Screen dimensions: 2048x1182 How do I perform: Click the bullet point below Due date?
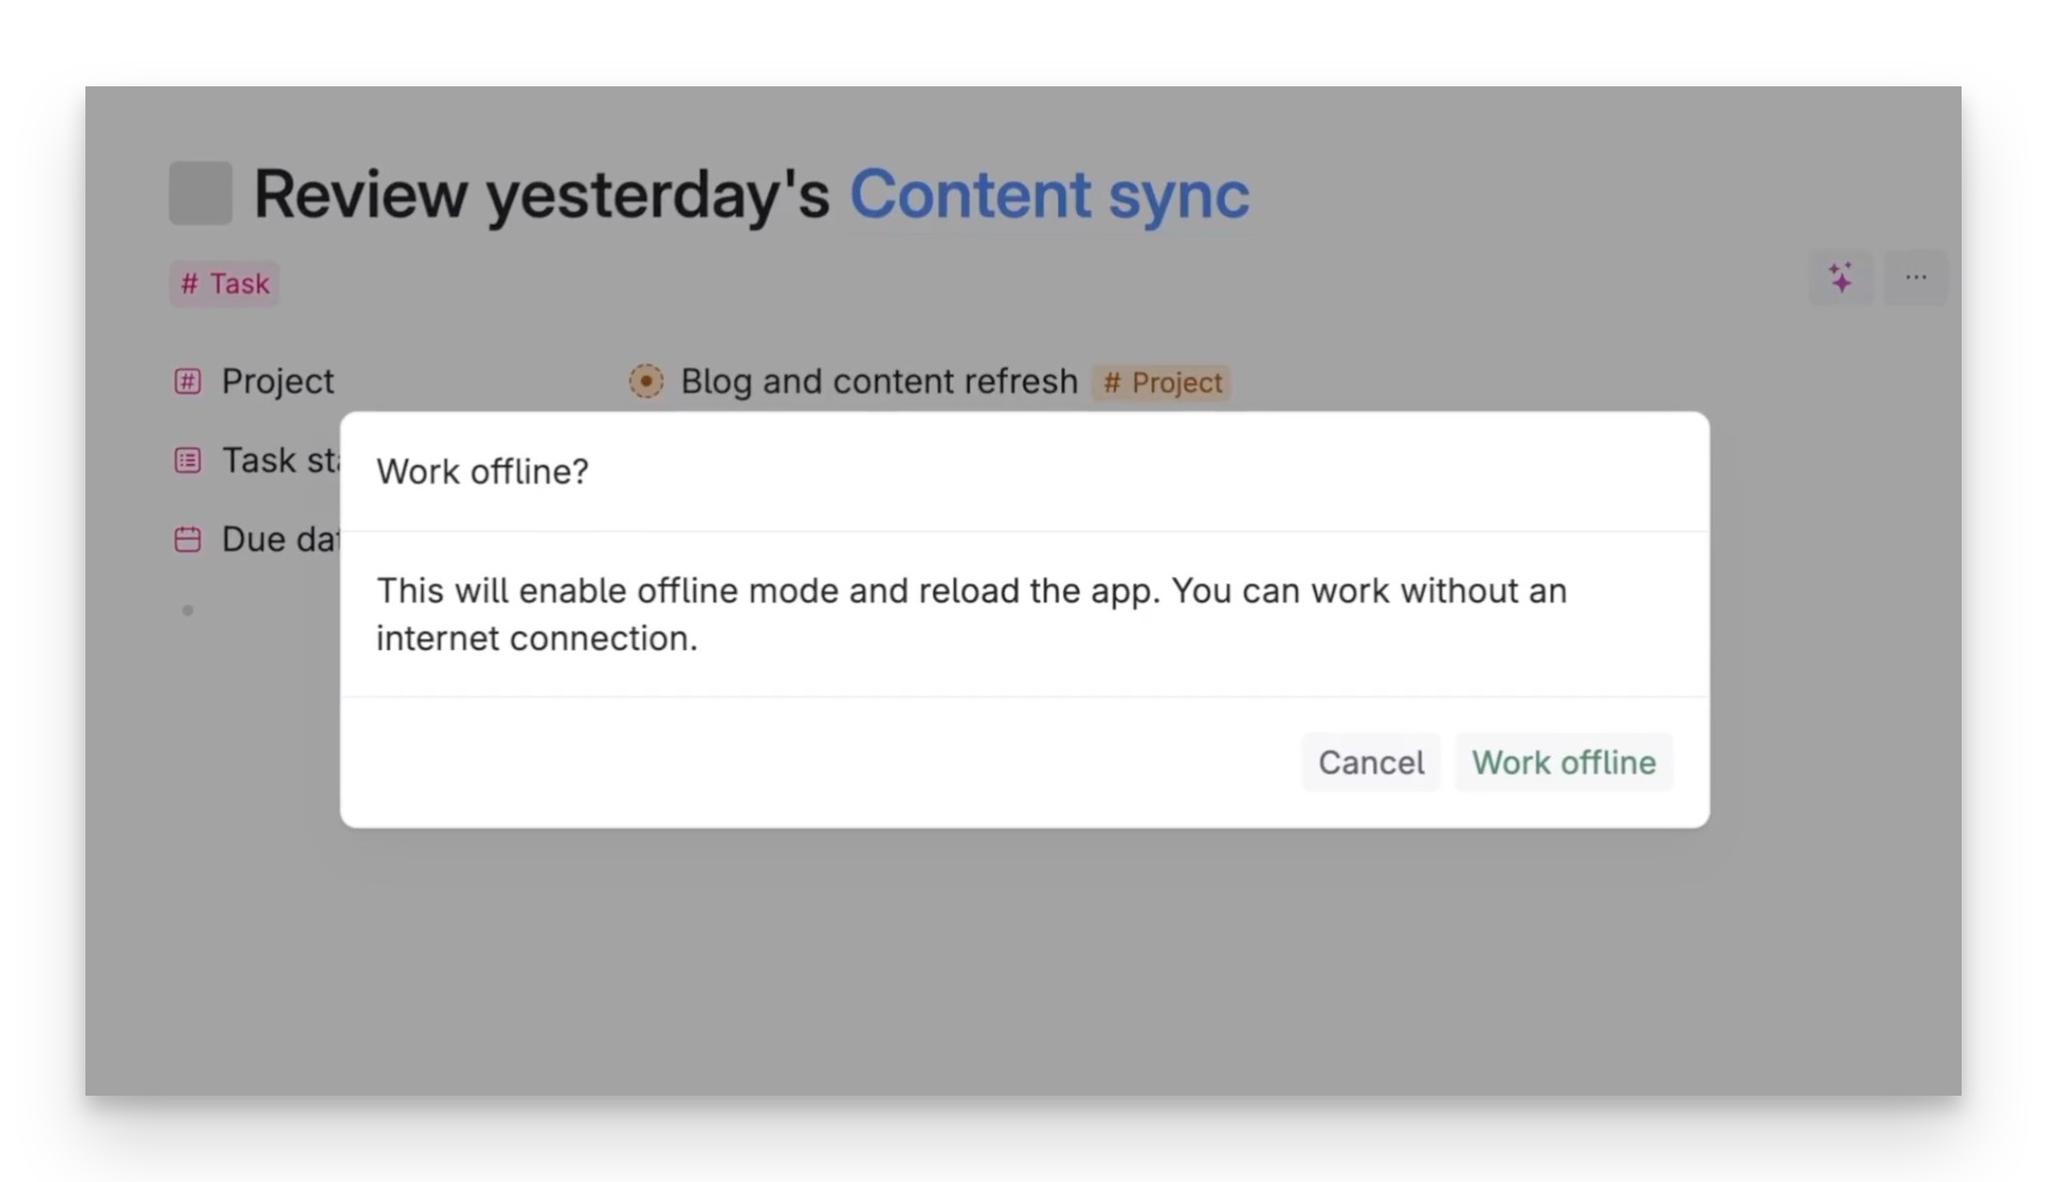coord(187,609)
